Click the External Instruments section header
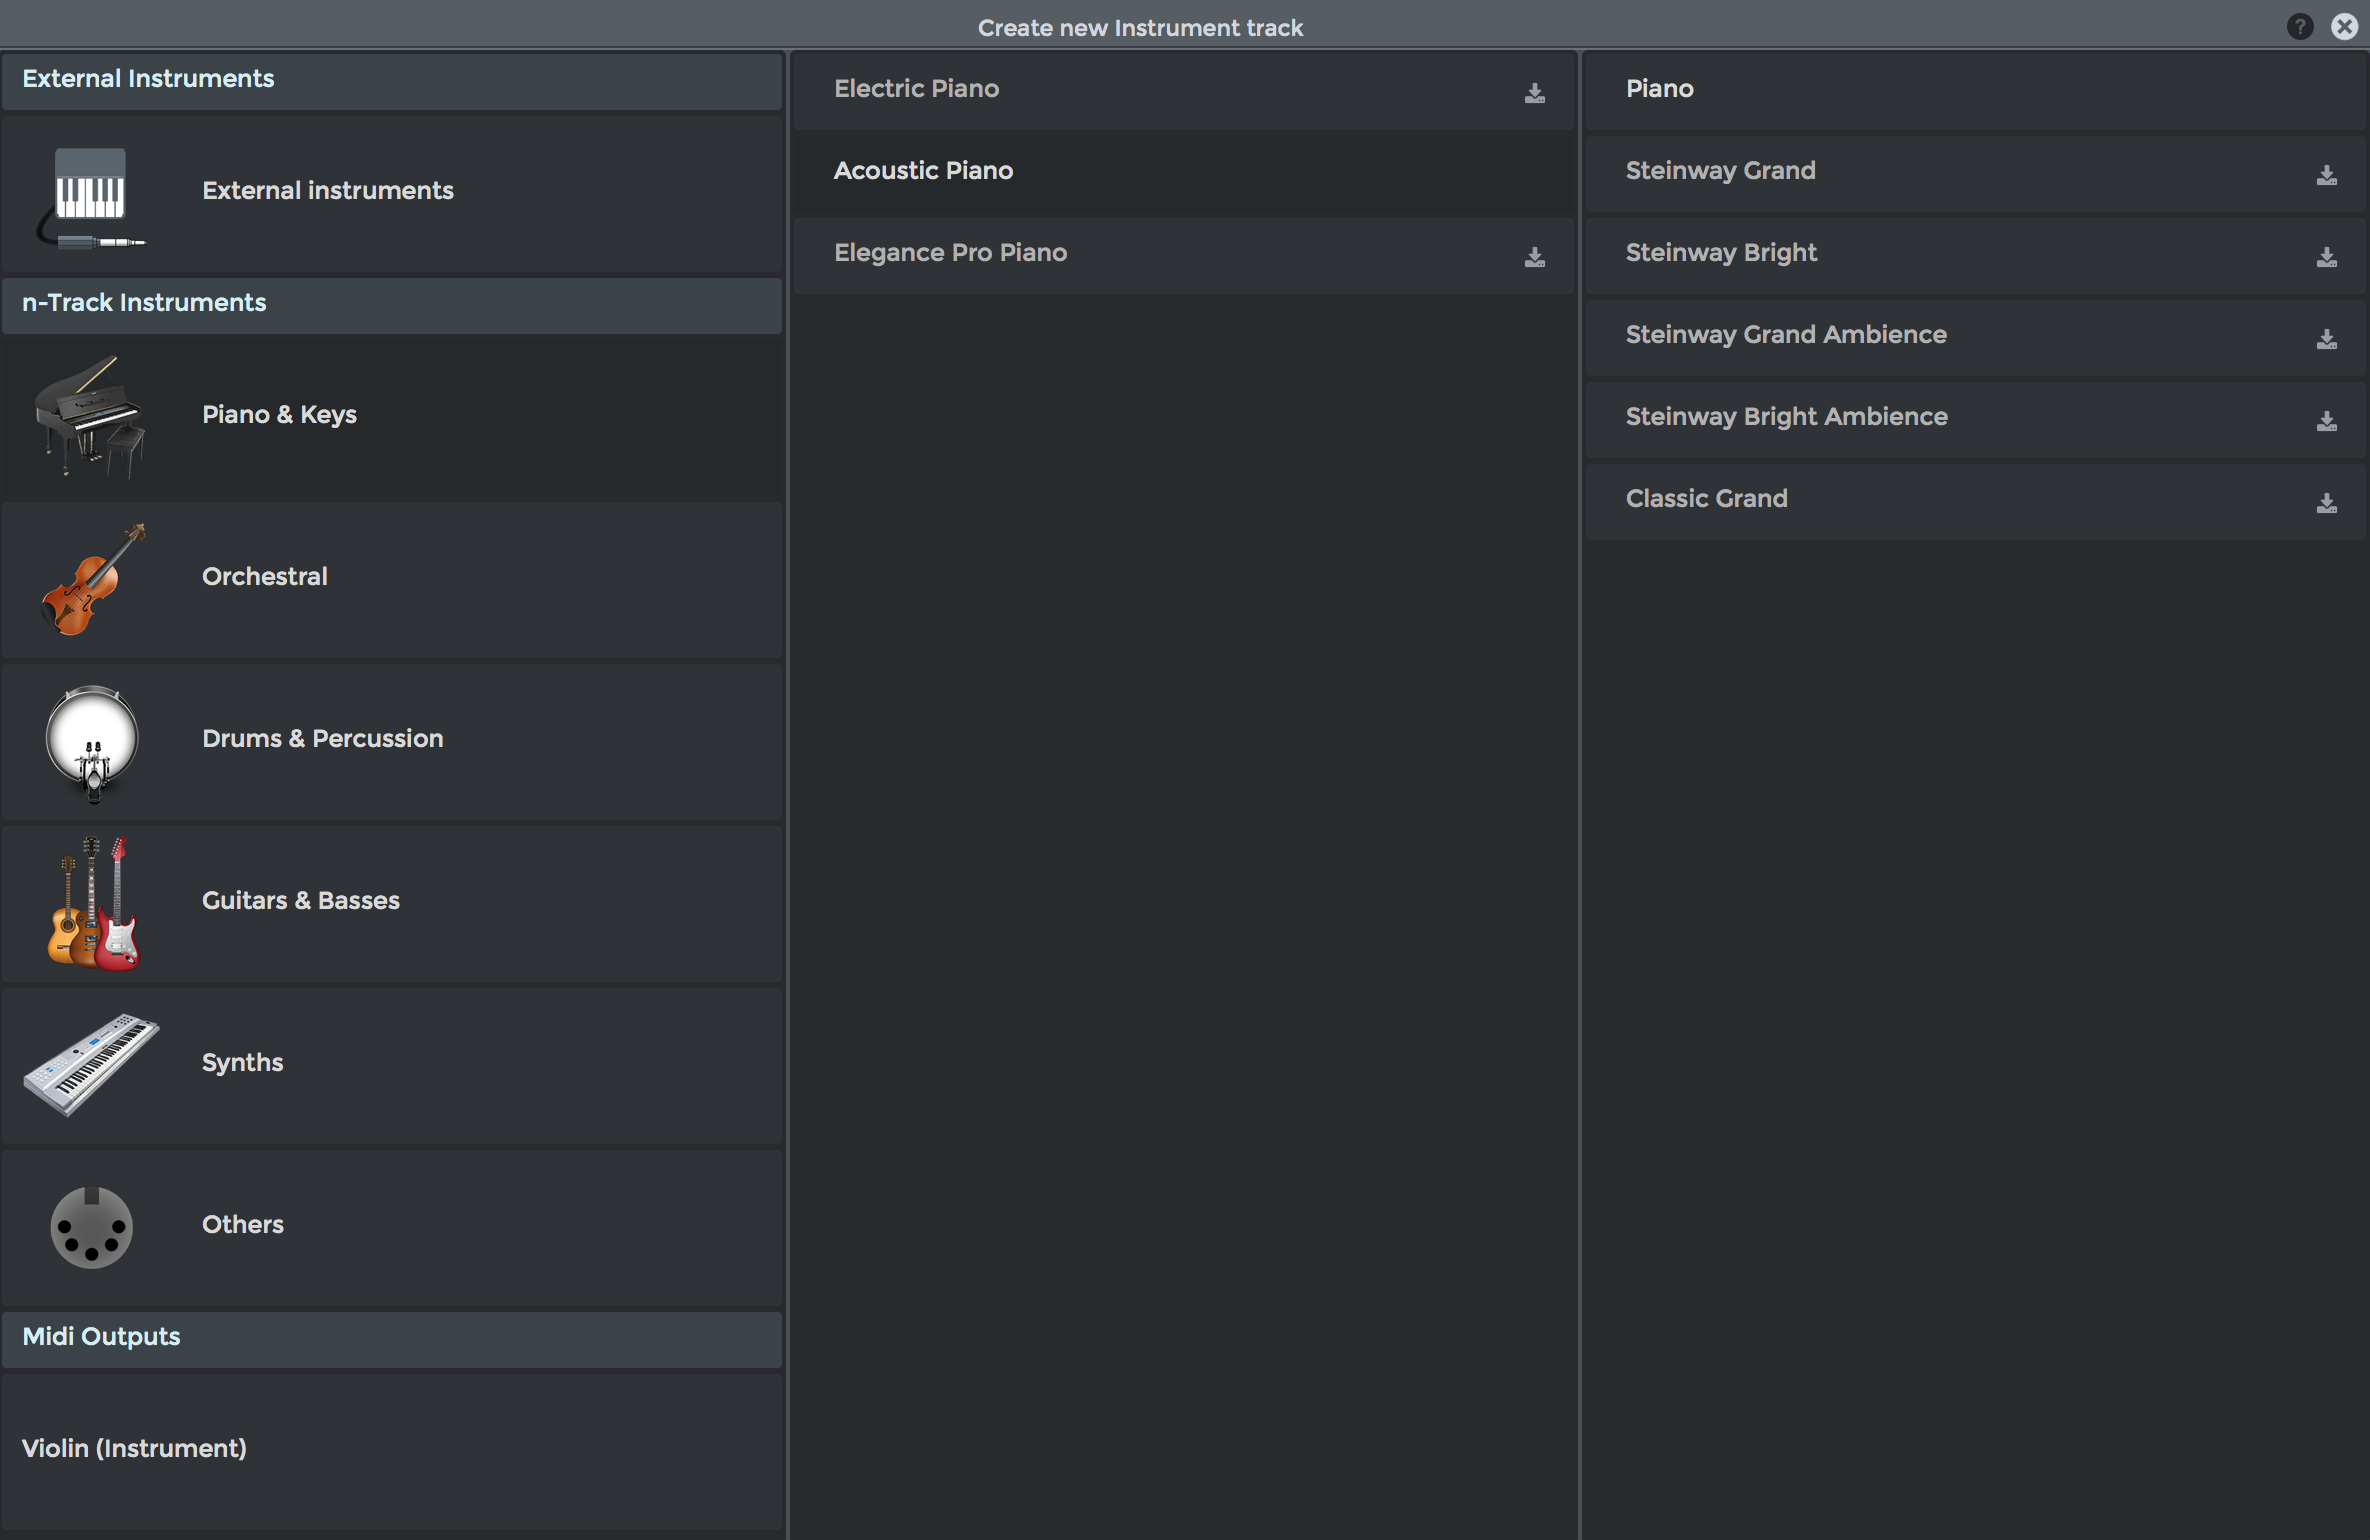 pos(392,80)
